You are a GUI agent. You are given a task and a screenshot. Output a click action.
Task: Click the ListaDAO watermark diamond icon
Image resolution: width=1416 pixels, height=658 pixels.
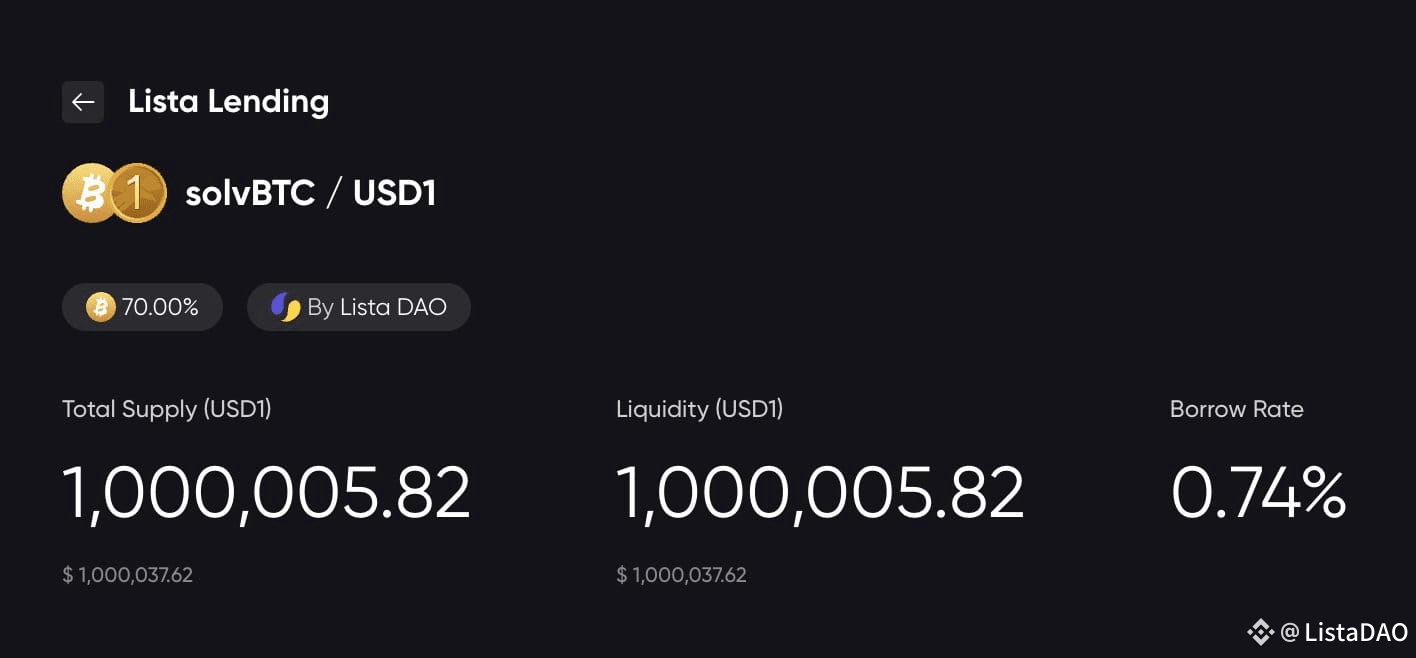coord(1259,631)
